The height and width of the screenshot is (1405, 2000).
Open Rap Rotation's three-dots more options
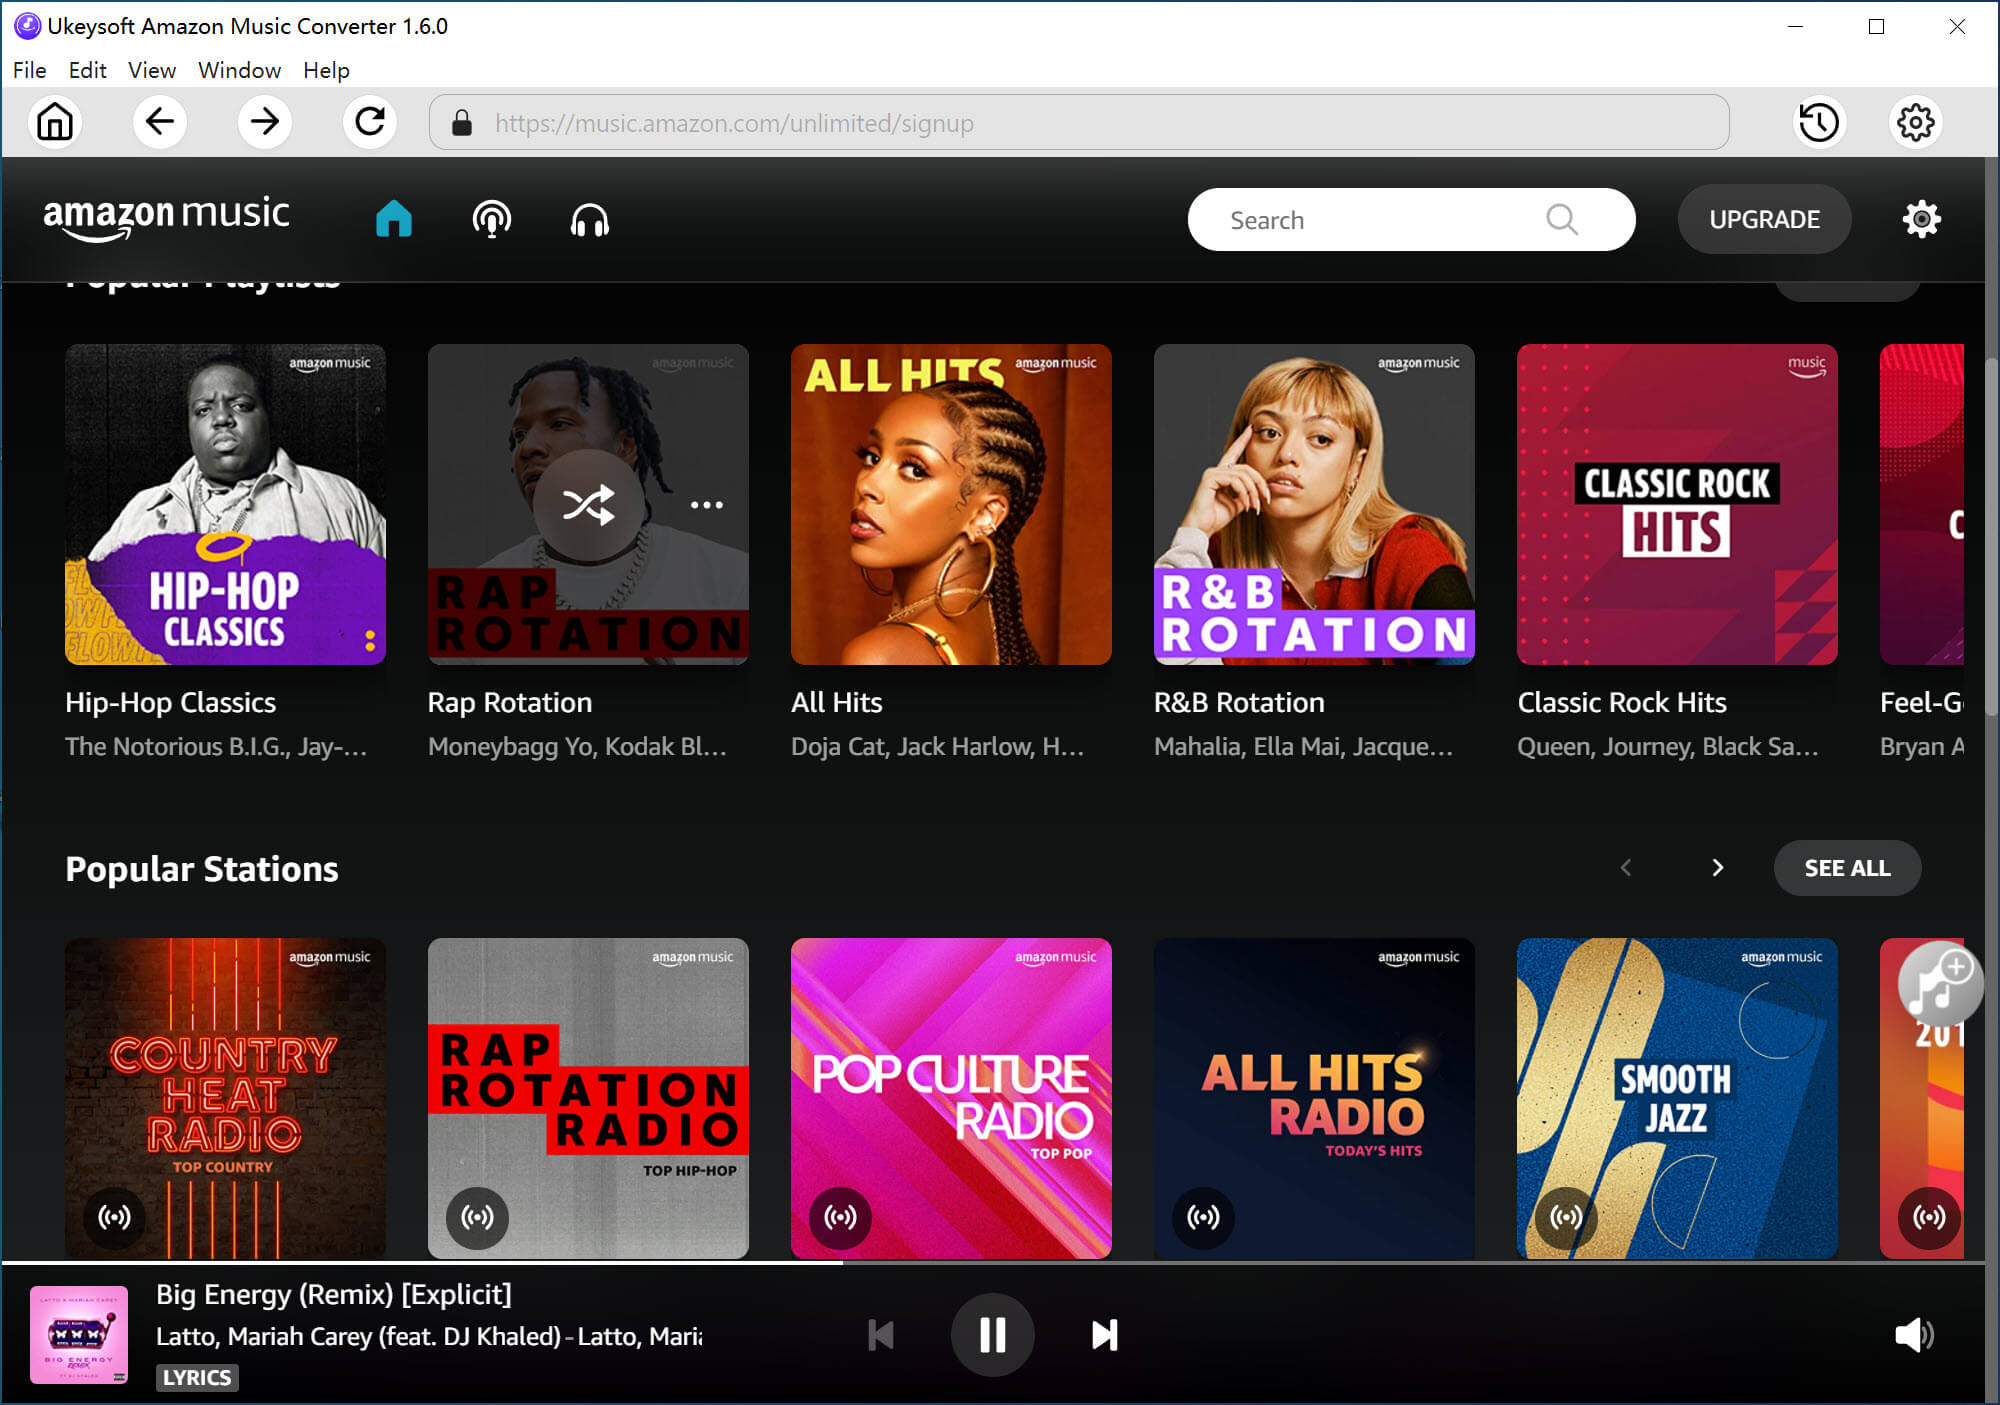(706, 505)
